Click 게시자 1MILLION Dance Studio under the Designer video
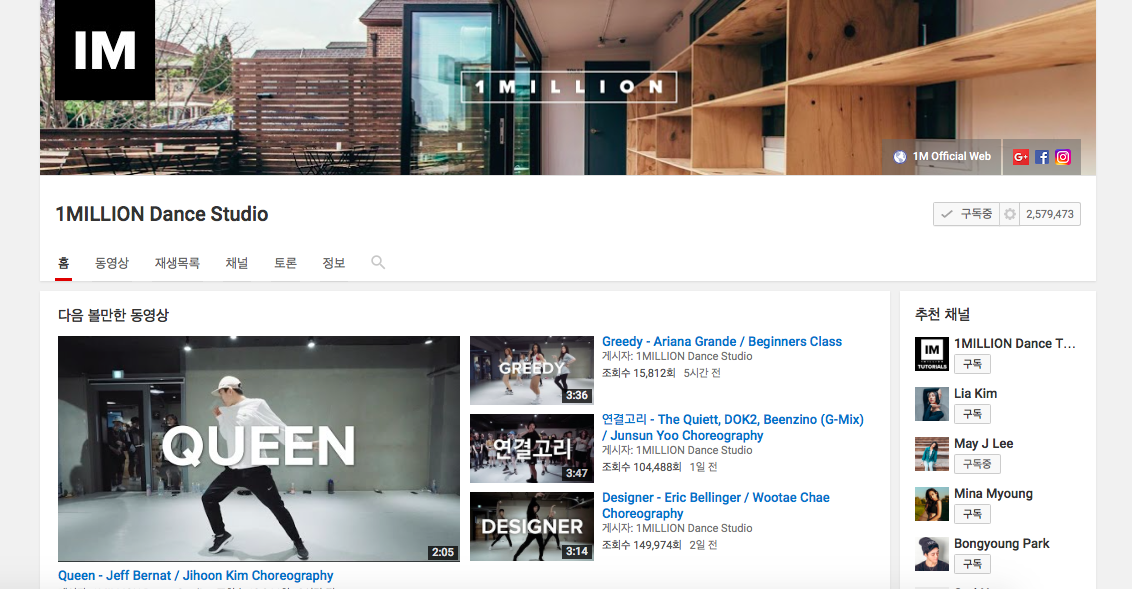The height and width of the screenshot is (589, 1132). 677,528
